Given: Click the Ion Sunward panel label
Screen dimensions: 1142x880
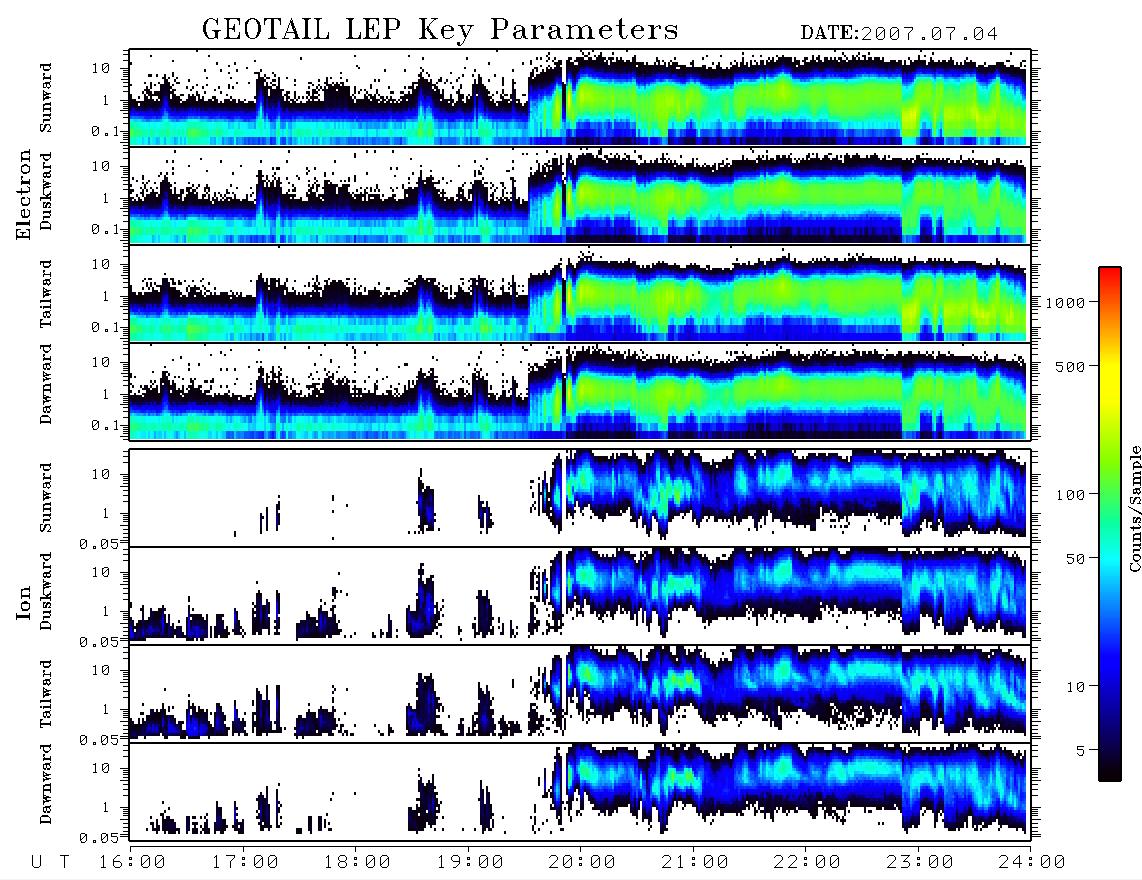Looking at the screenshot, I should 46,498.
